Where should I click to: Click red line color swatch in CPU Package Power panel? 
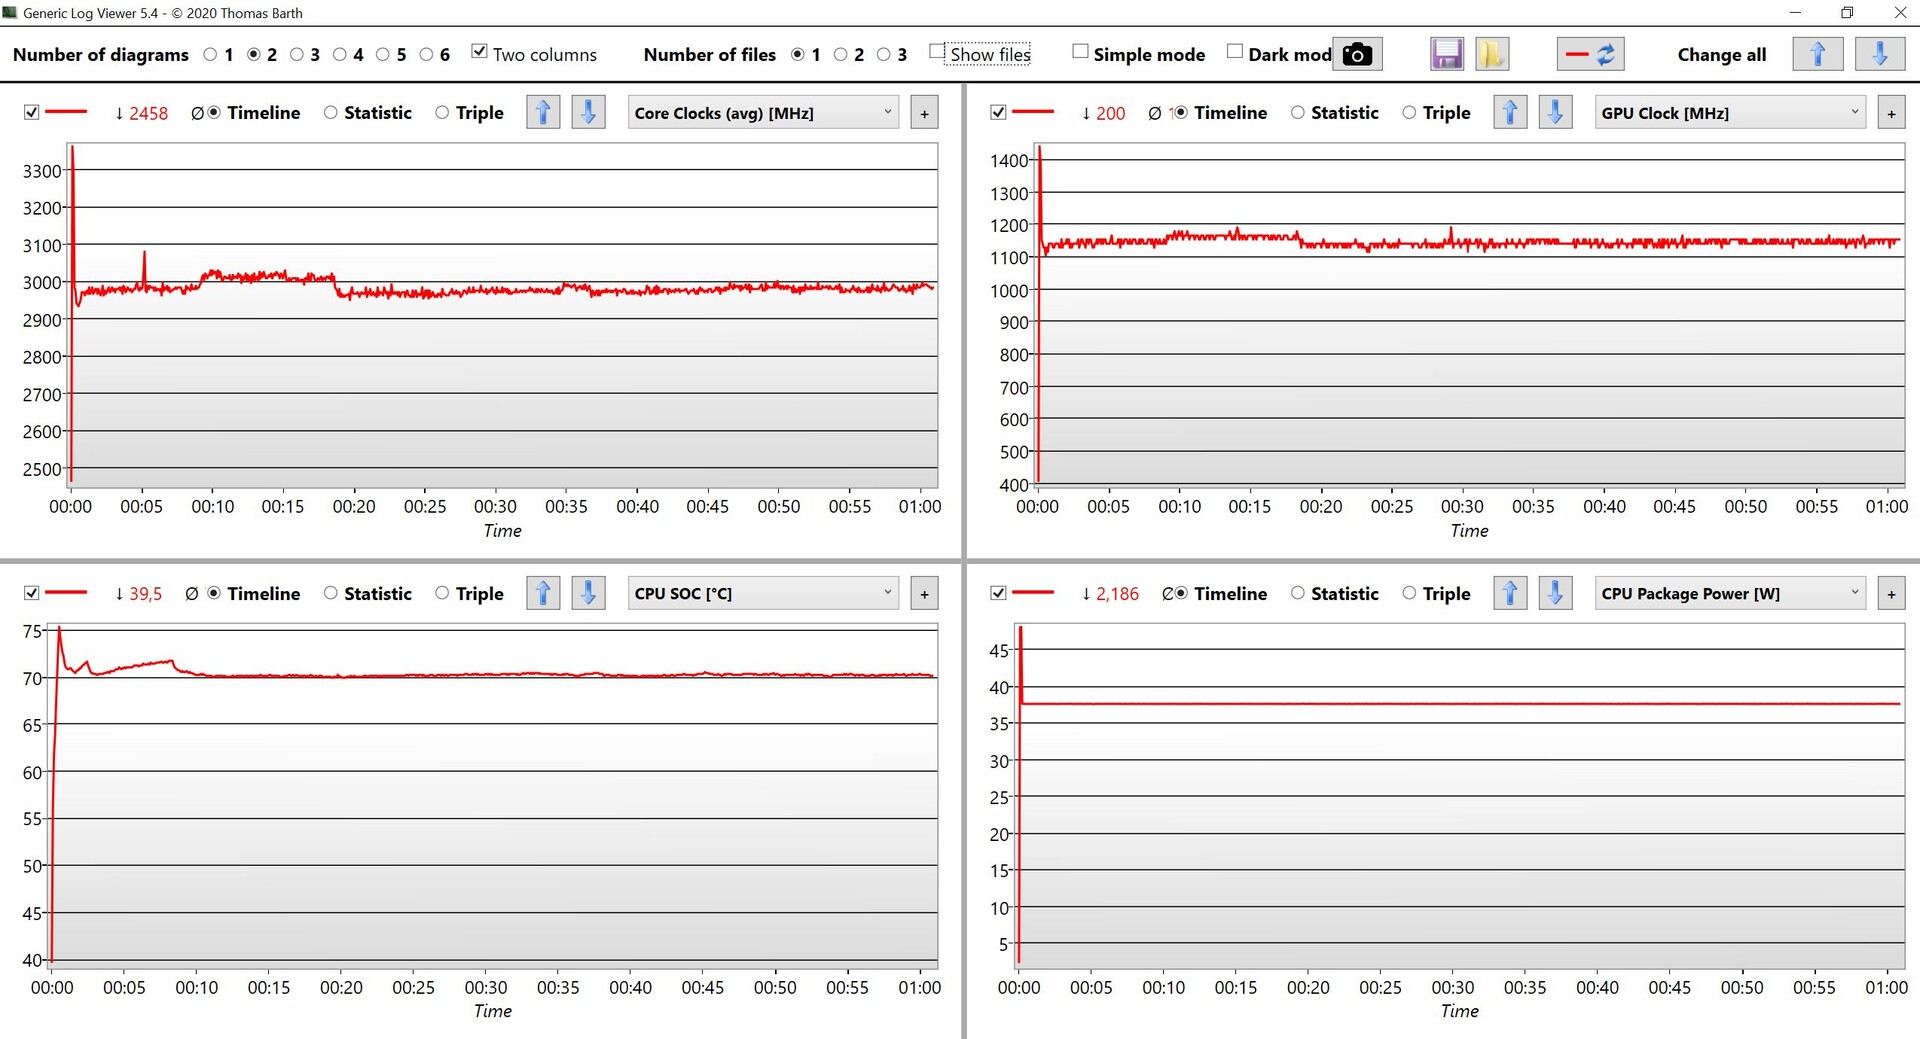(1033, 593)
